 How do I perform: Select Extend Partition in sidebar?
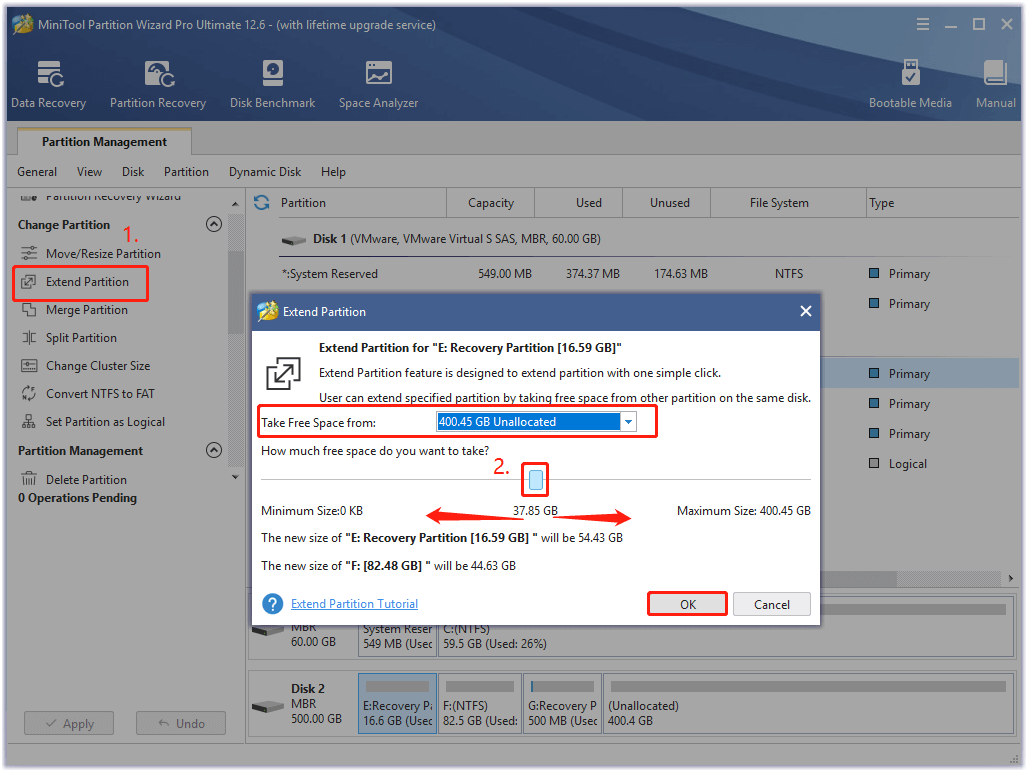pos(87,282)
